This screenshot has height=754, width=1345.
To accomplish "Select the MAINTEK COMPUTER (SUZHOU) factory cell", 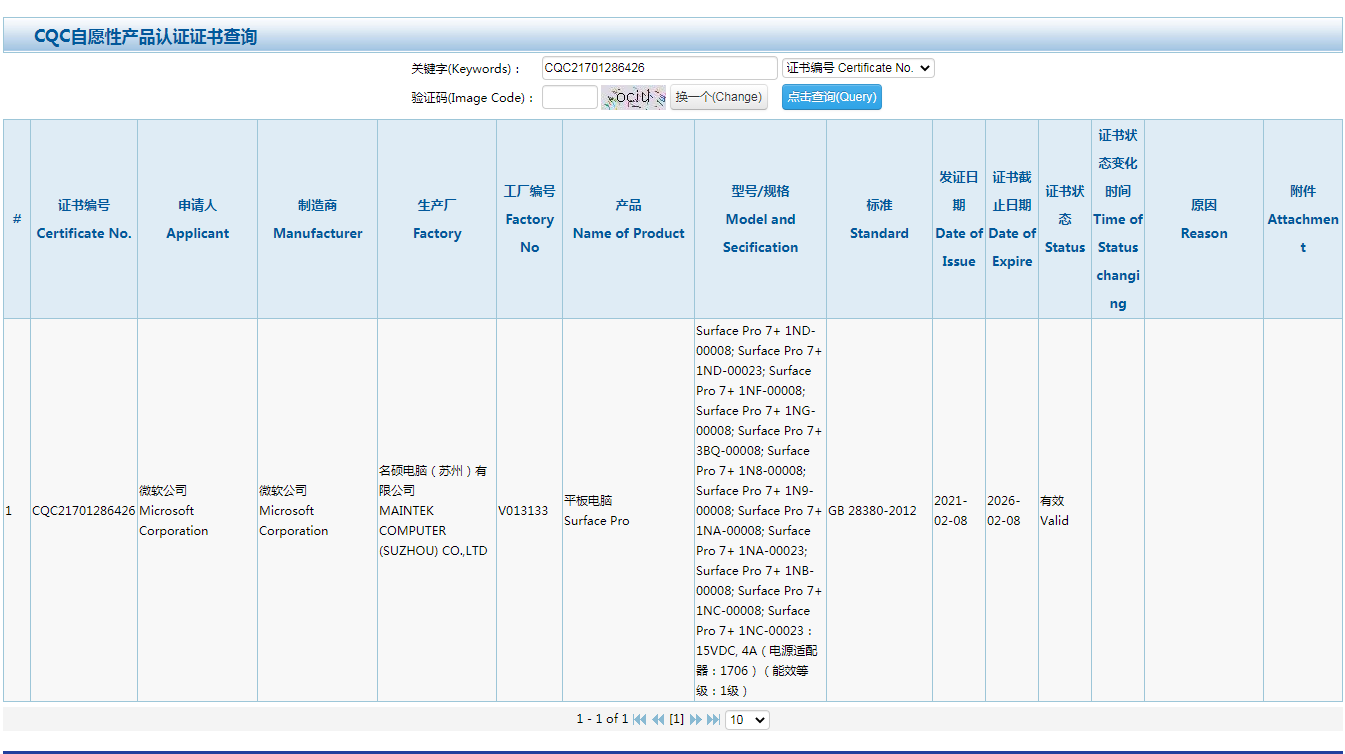I will coord(437,510).
